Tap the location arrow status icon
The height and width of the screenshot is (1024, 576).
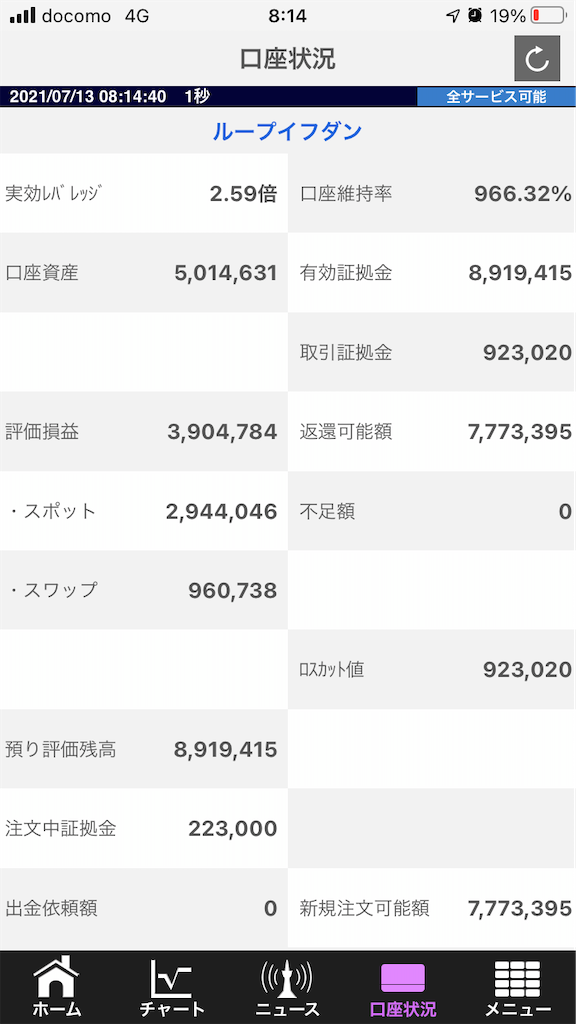coord(453,16)
